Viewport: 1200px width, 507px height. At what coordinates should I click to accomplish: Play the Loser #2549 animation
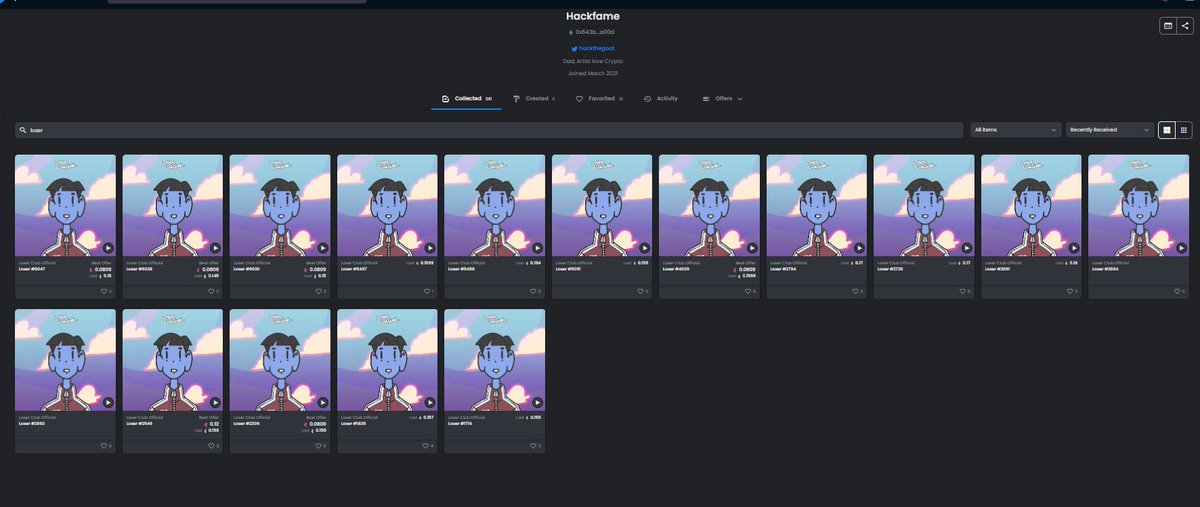click(215, 403)
